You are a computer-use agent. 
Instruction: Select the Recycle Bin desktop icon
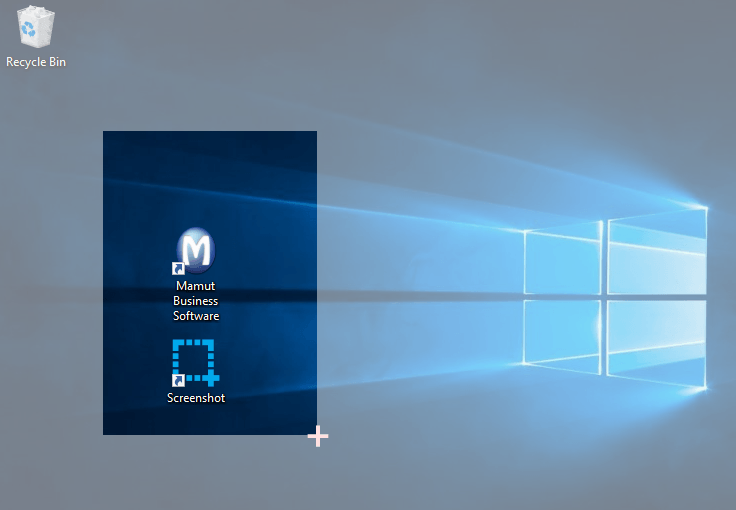click(36, 27)
